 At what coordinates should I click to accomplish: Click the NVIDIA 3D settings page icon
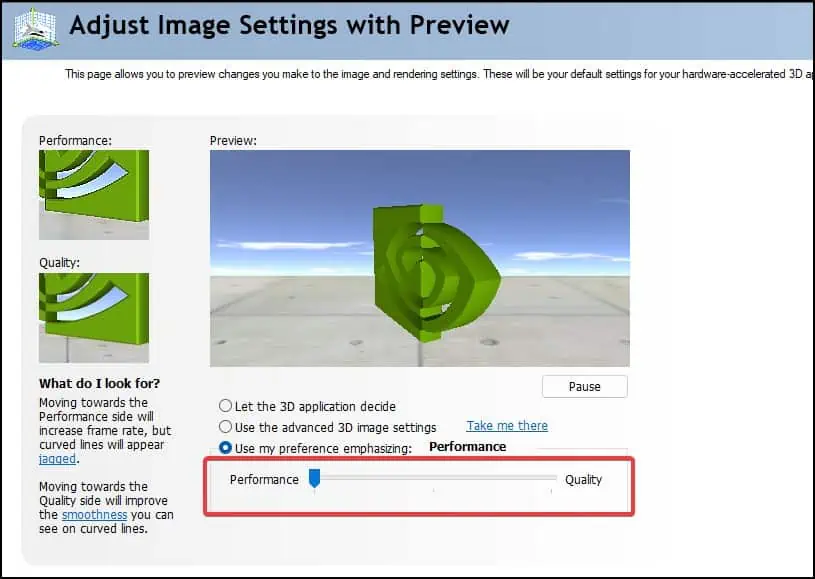tap(33, 28)
